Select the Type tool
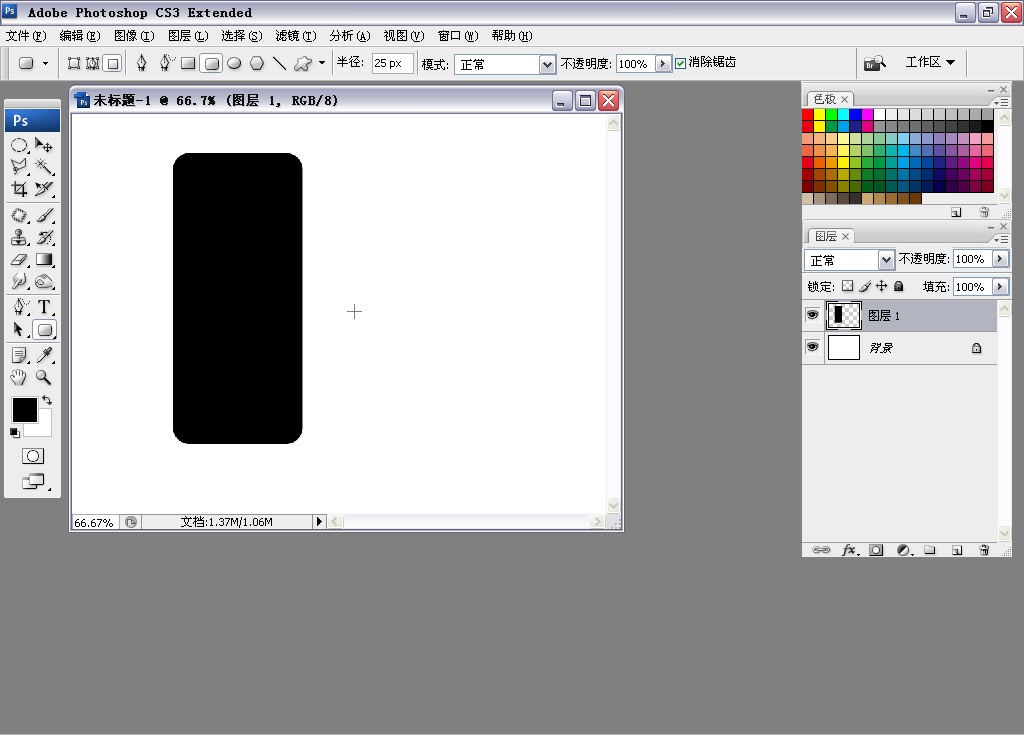Image resolution: width=1024 pixels, height=736 pixels. pyautogui.click(x=44, y=307)
